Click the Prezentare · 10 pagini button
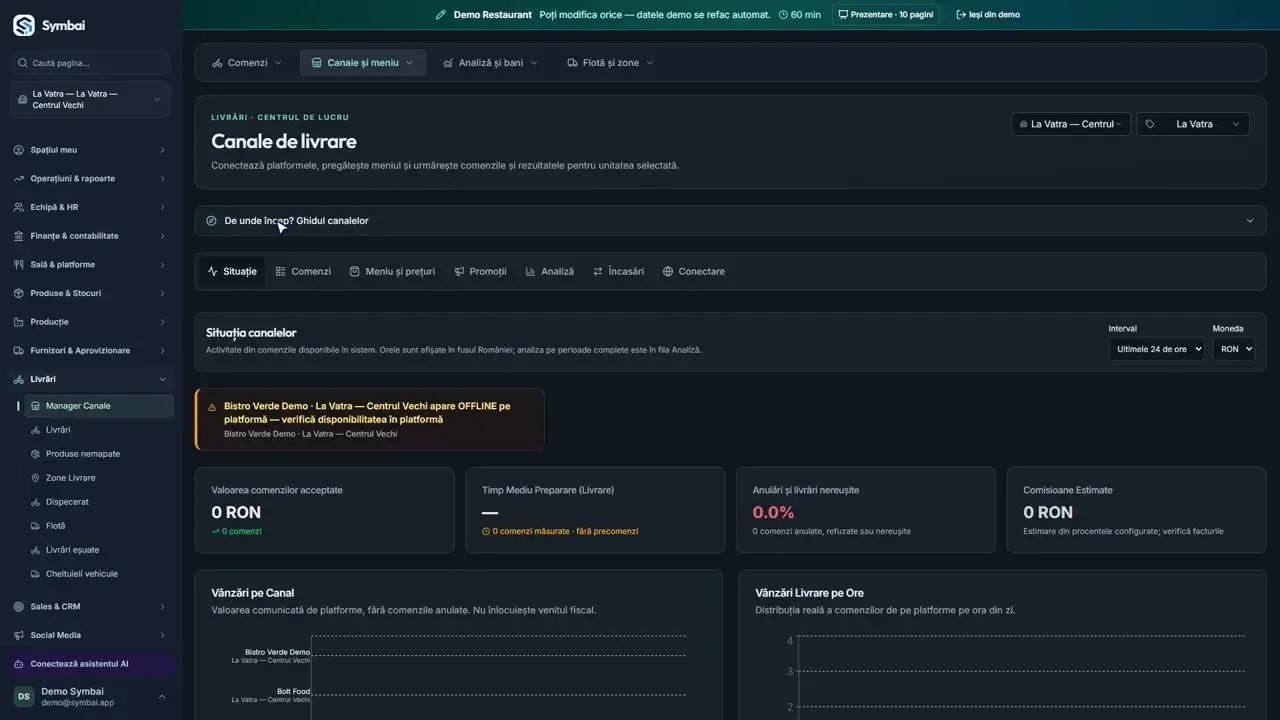Screen dimensions: 1280x720 [885, 15]
